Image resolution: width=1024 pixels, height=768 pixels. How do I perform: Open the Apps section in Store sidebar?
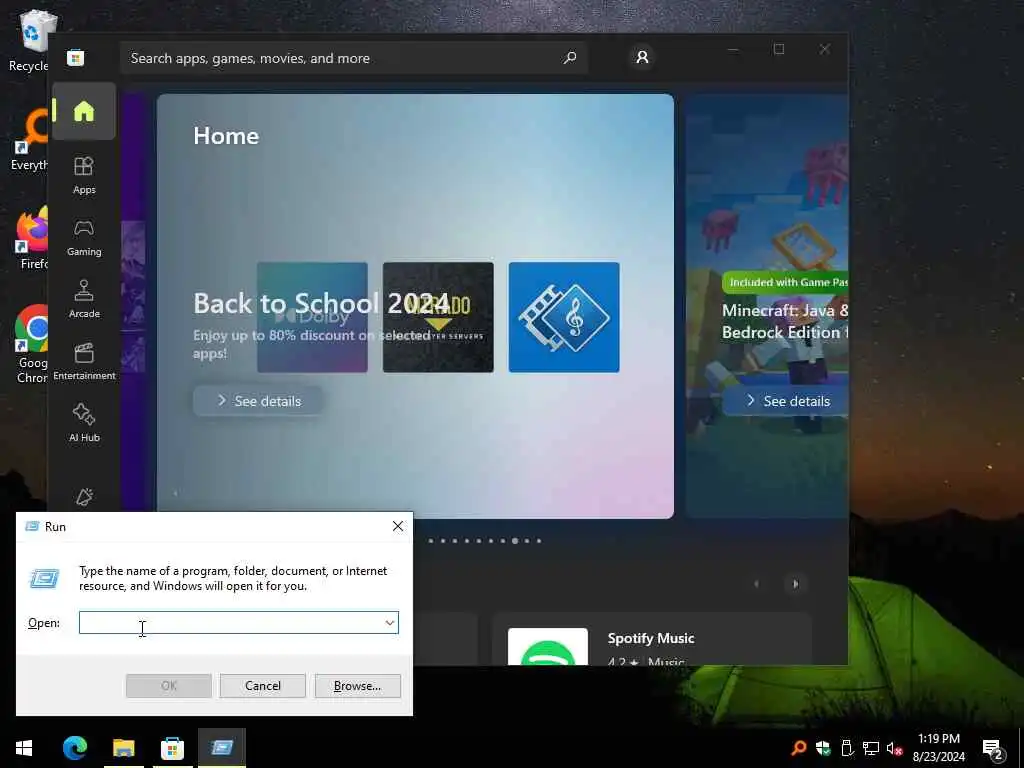pos(84,176)
